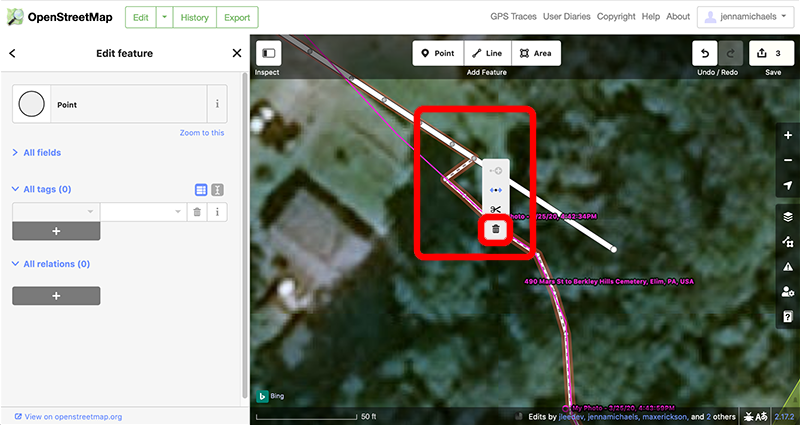The width and height of the screenshot is (800, 425).
Task: Open the tag key dropdown arrow
Action: pyautogui.click(x=90, y=212)
